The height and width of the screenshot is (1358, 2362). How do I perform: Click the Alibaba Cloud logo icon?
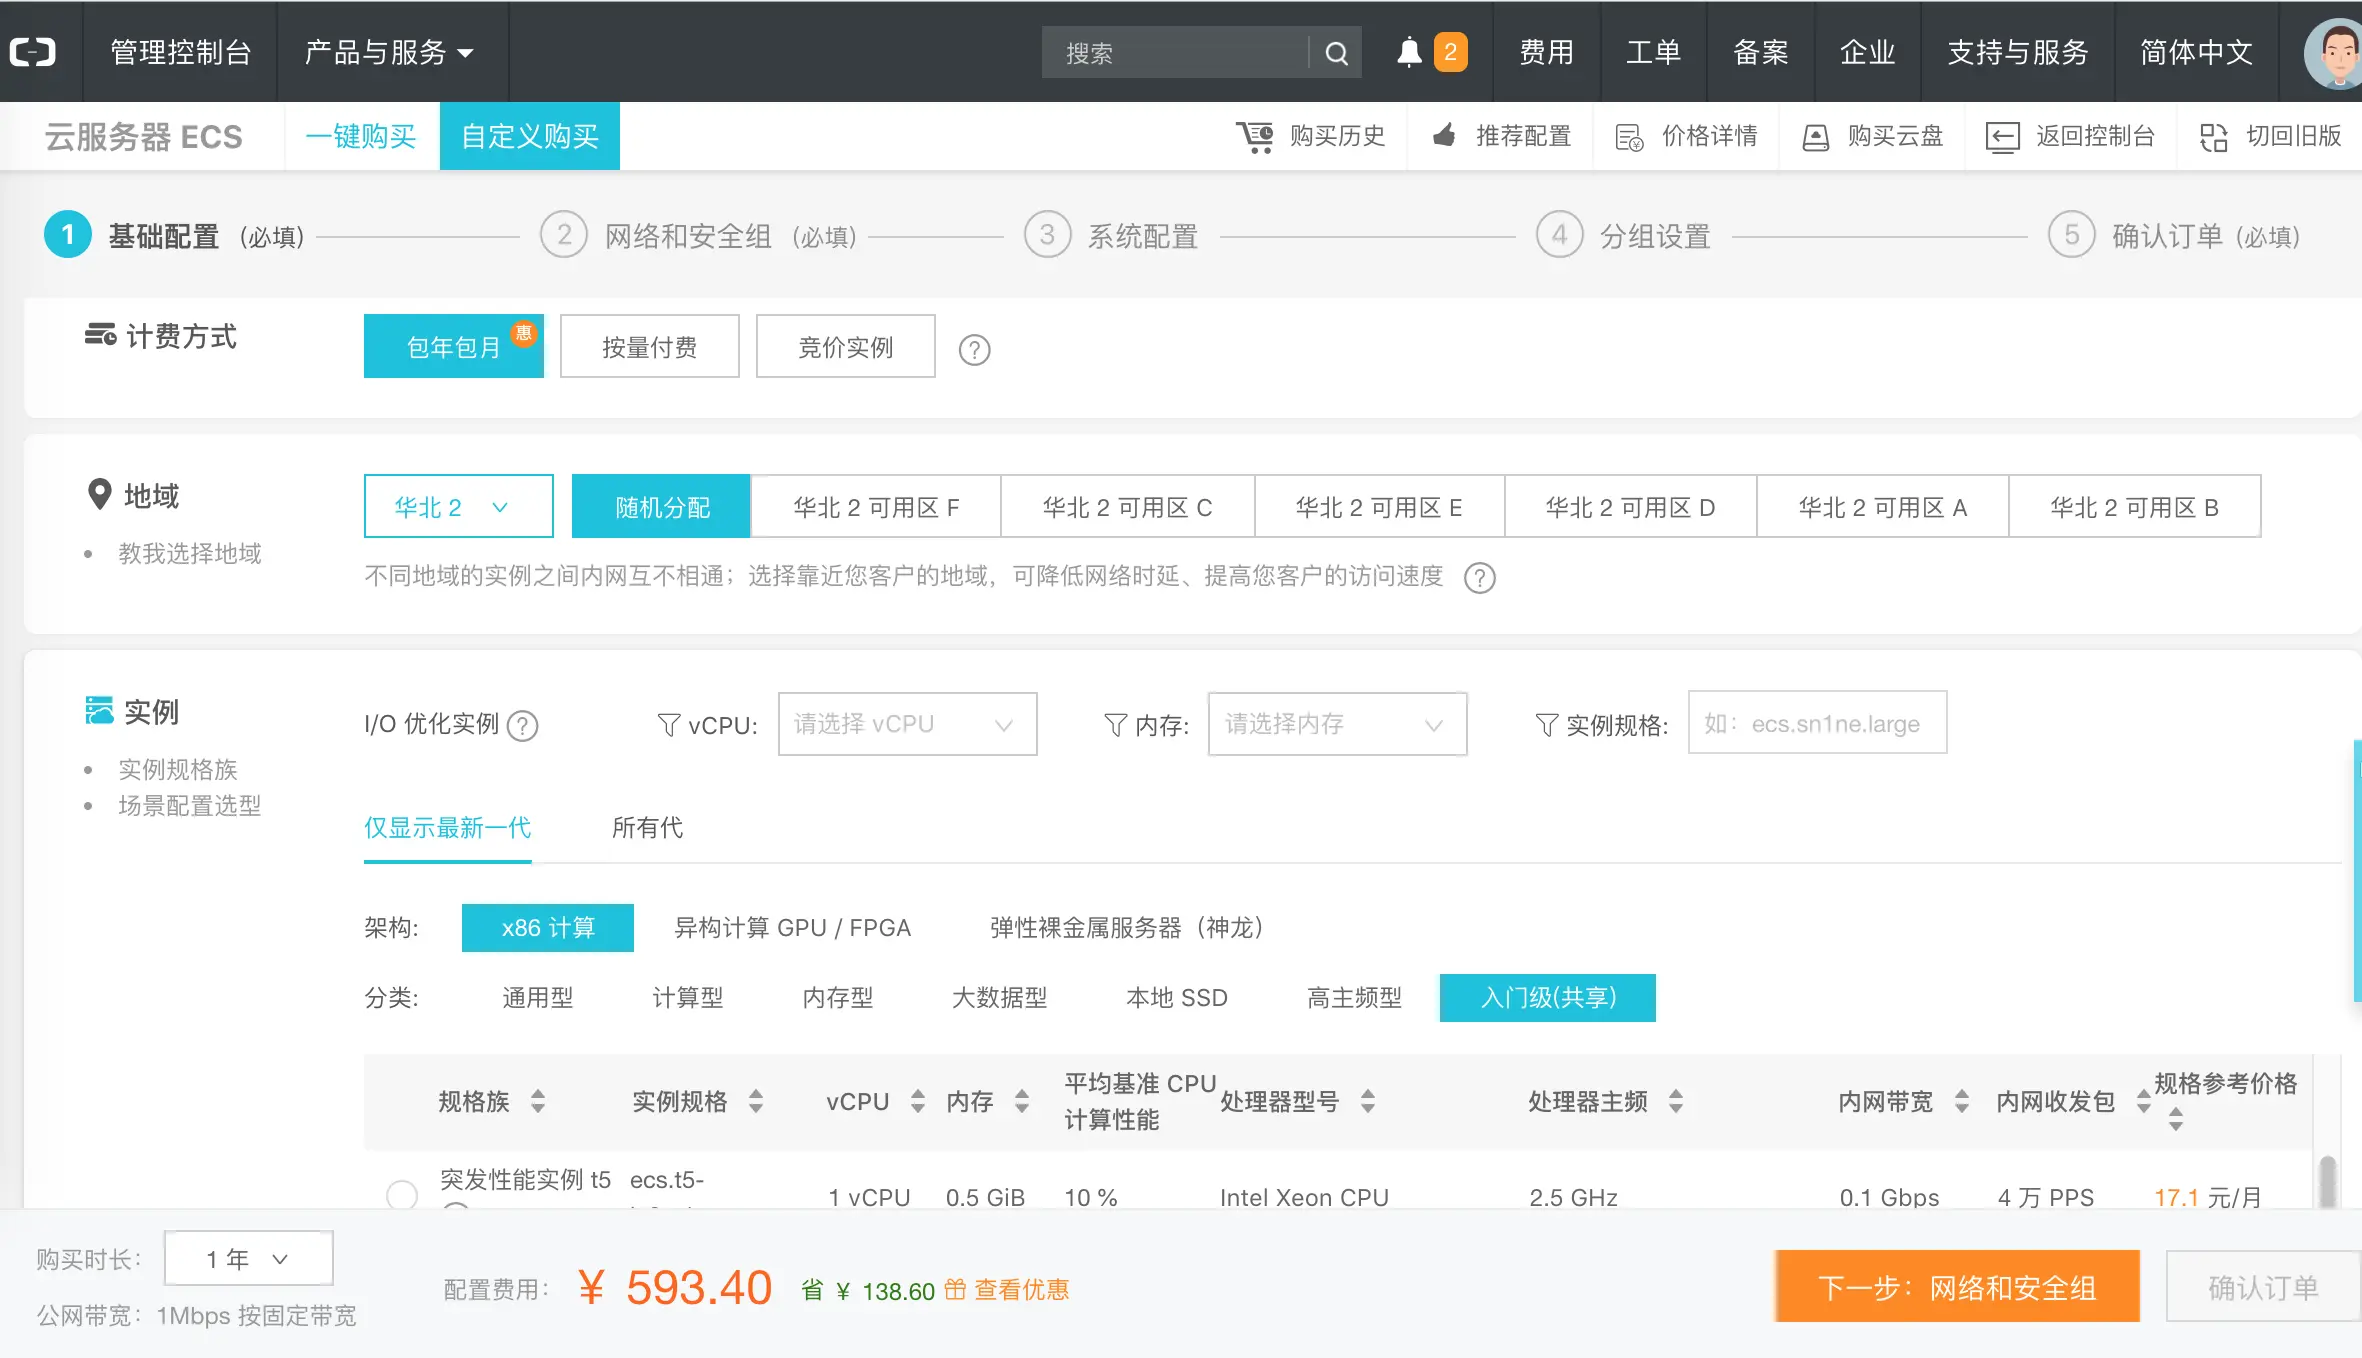point(33,52)
